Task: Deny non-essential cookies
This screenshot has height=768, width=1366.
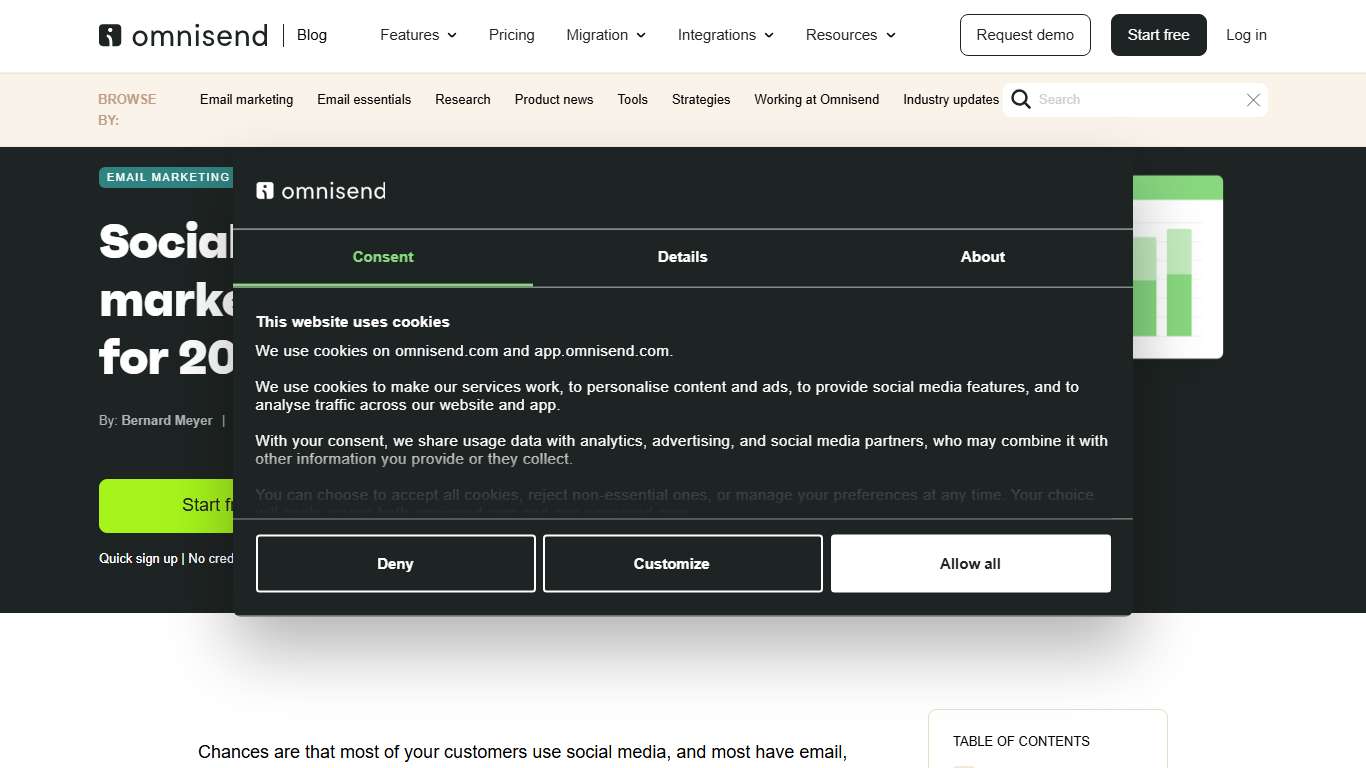Action: coord(395,563)
